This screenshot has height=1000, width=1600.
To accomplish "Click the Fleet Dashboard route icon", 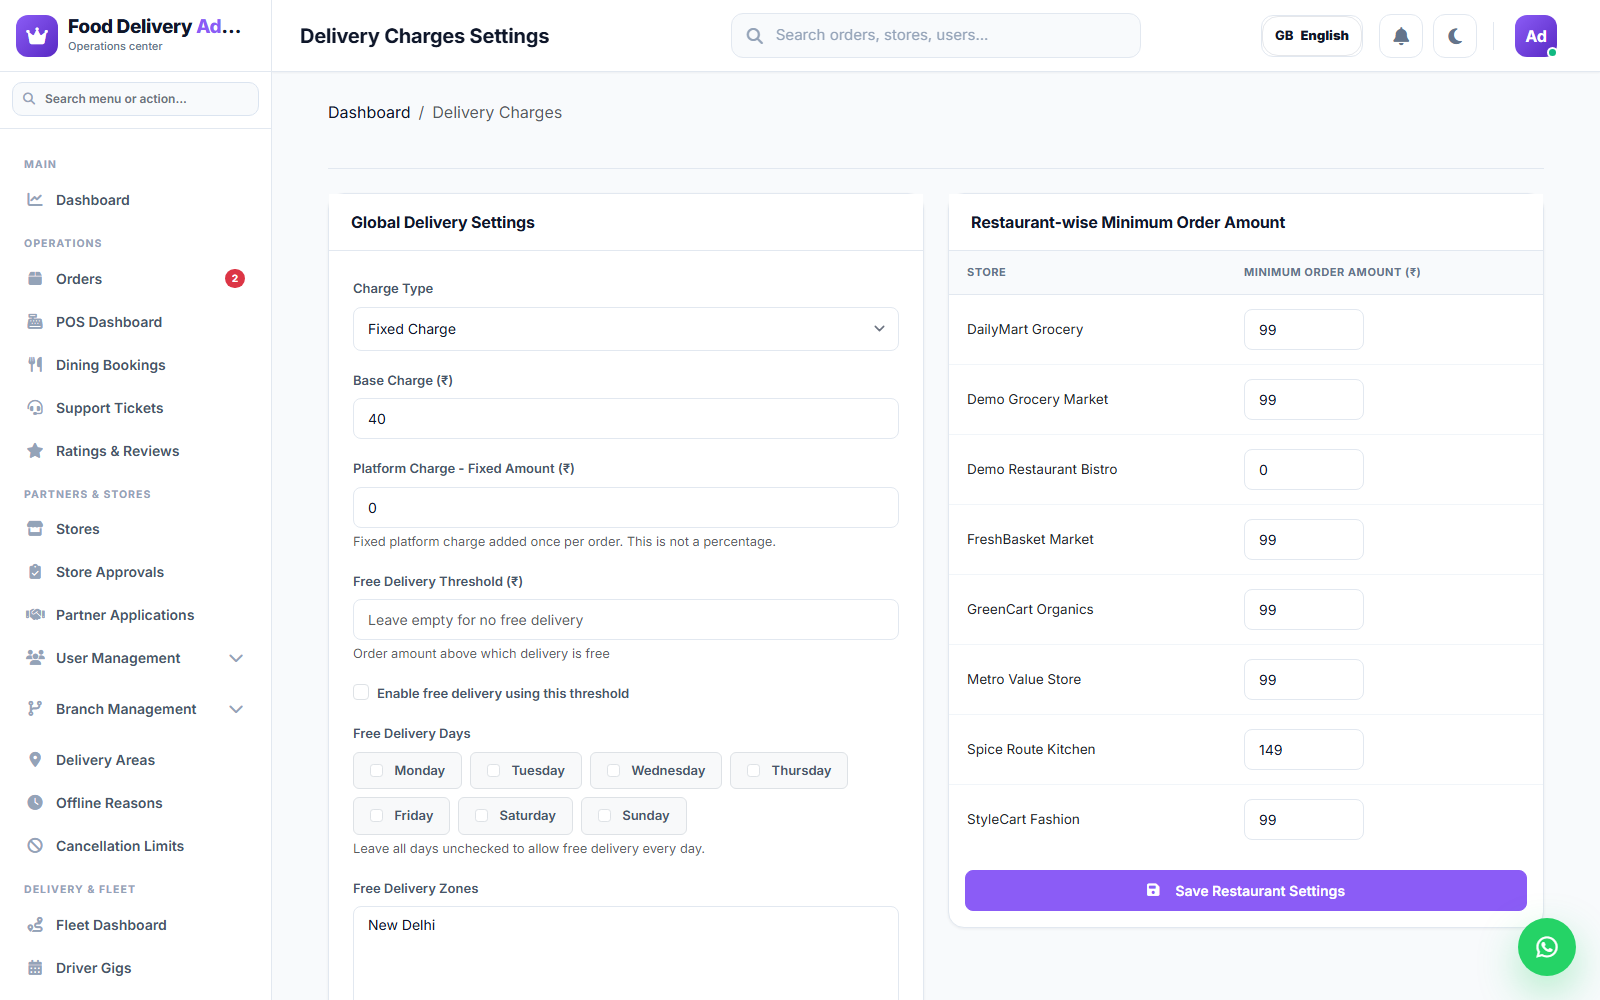I will tap(35, 924).
